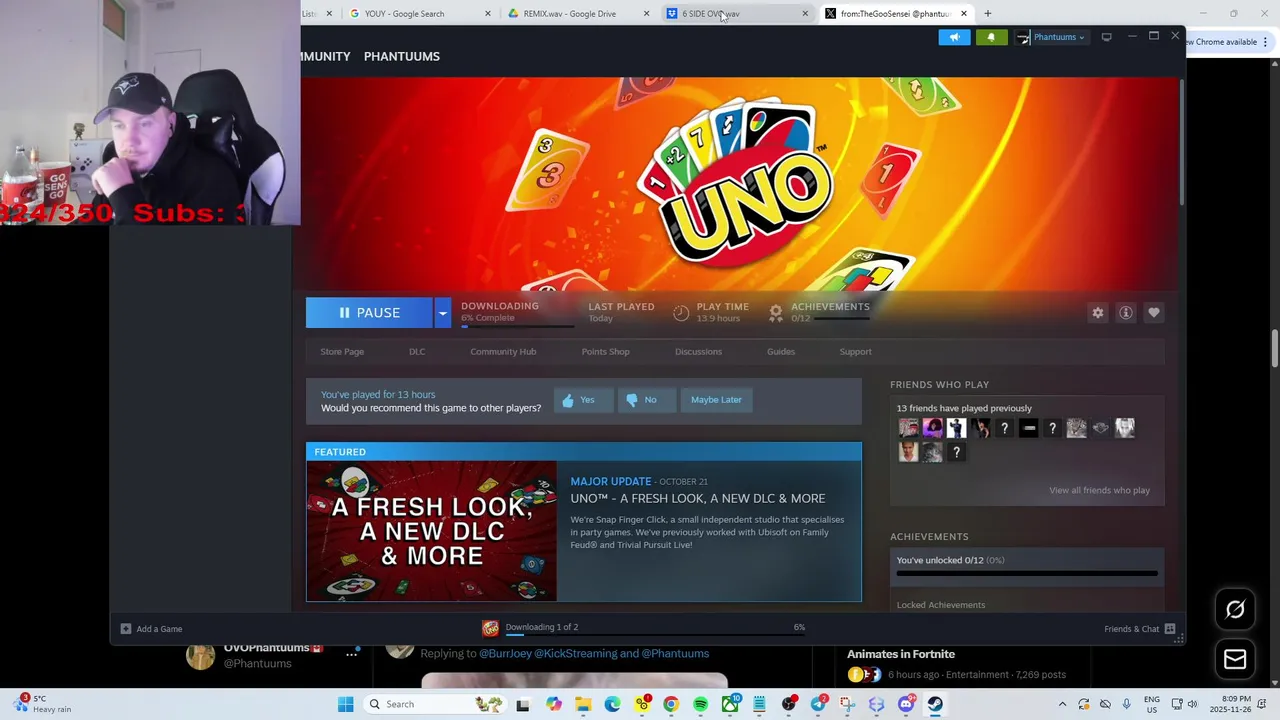
Task: Open OBS Studio icon in taskbar
Action: tap(789, 704)
